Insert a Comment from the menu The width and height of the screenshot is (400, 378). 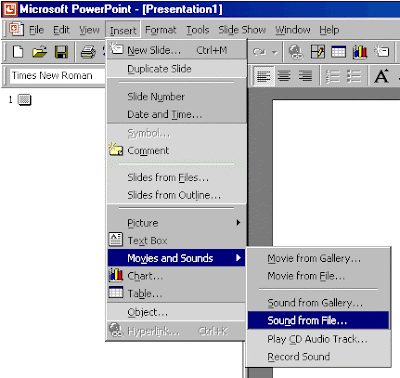click(177, 151)
